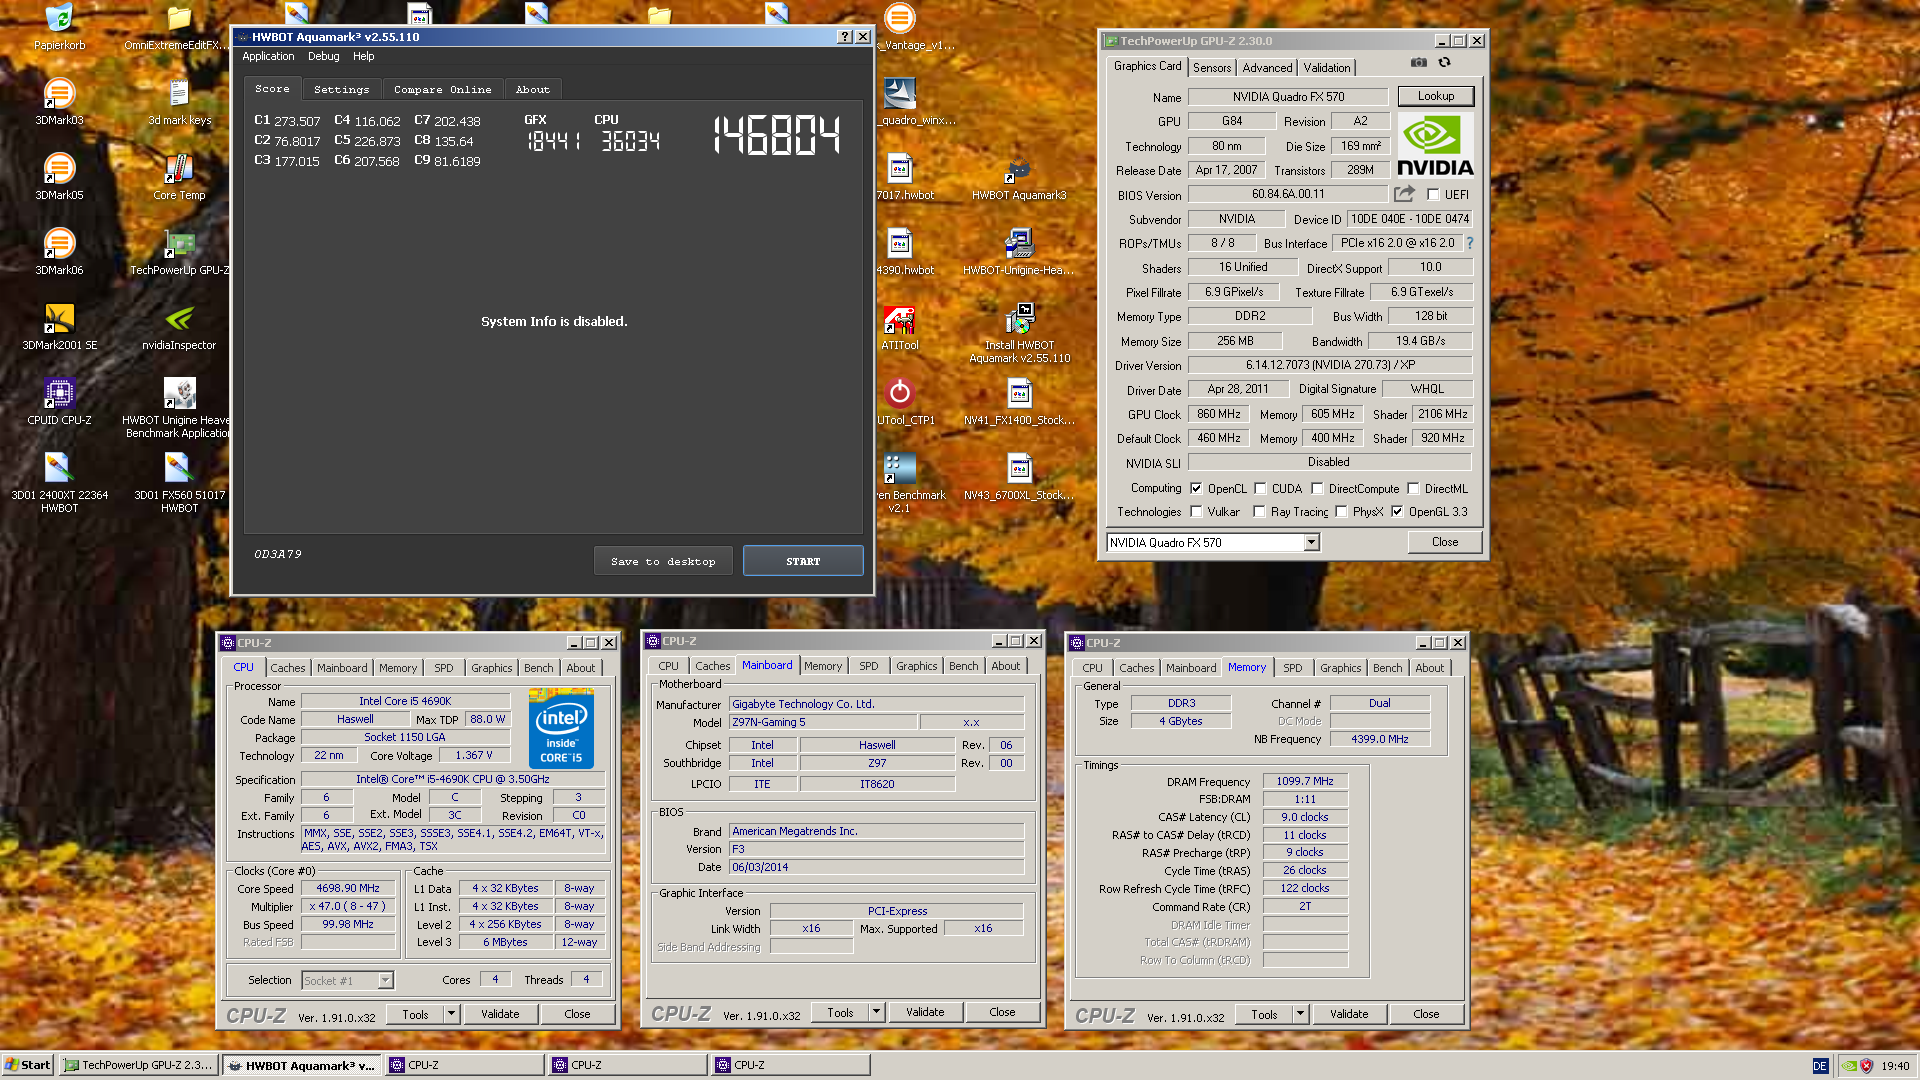
Task: Click Close button in GPU-Z
Action: coord(1444,542)
